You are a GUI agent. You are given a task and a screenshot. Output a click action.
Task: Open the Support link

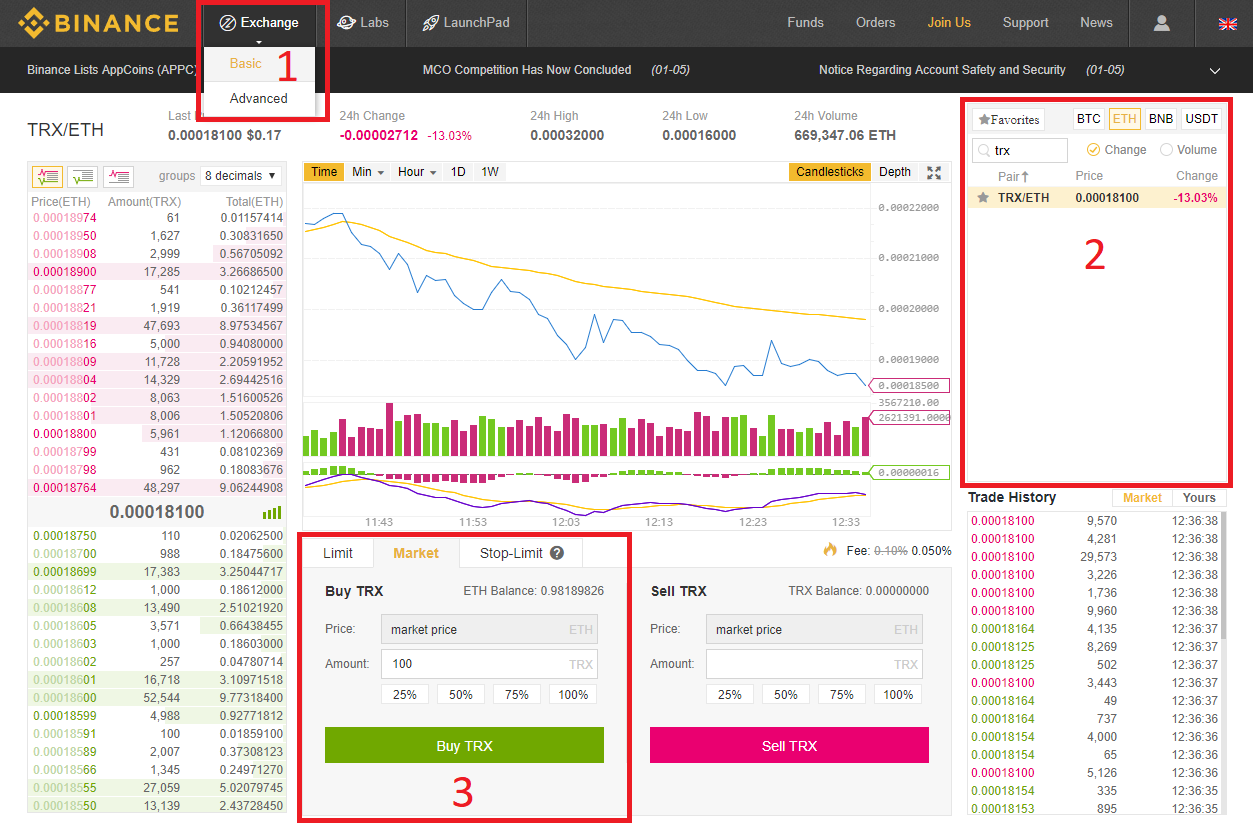tap(1025, 22)
